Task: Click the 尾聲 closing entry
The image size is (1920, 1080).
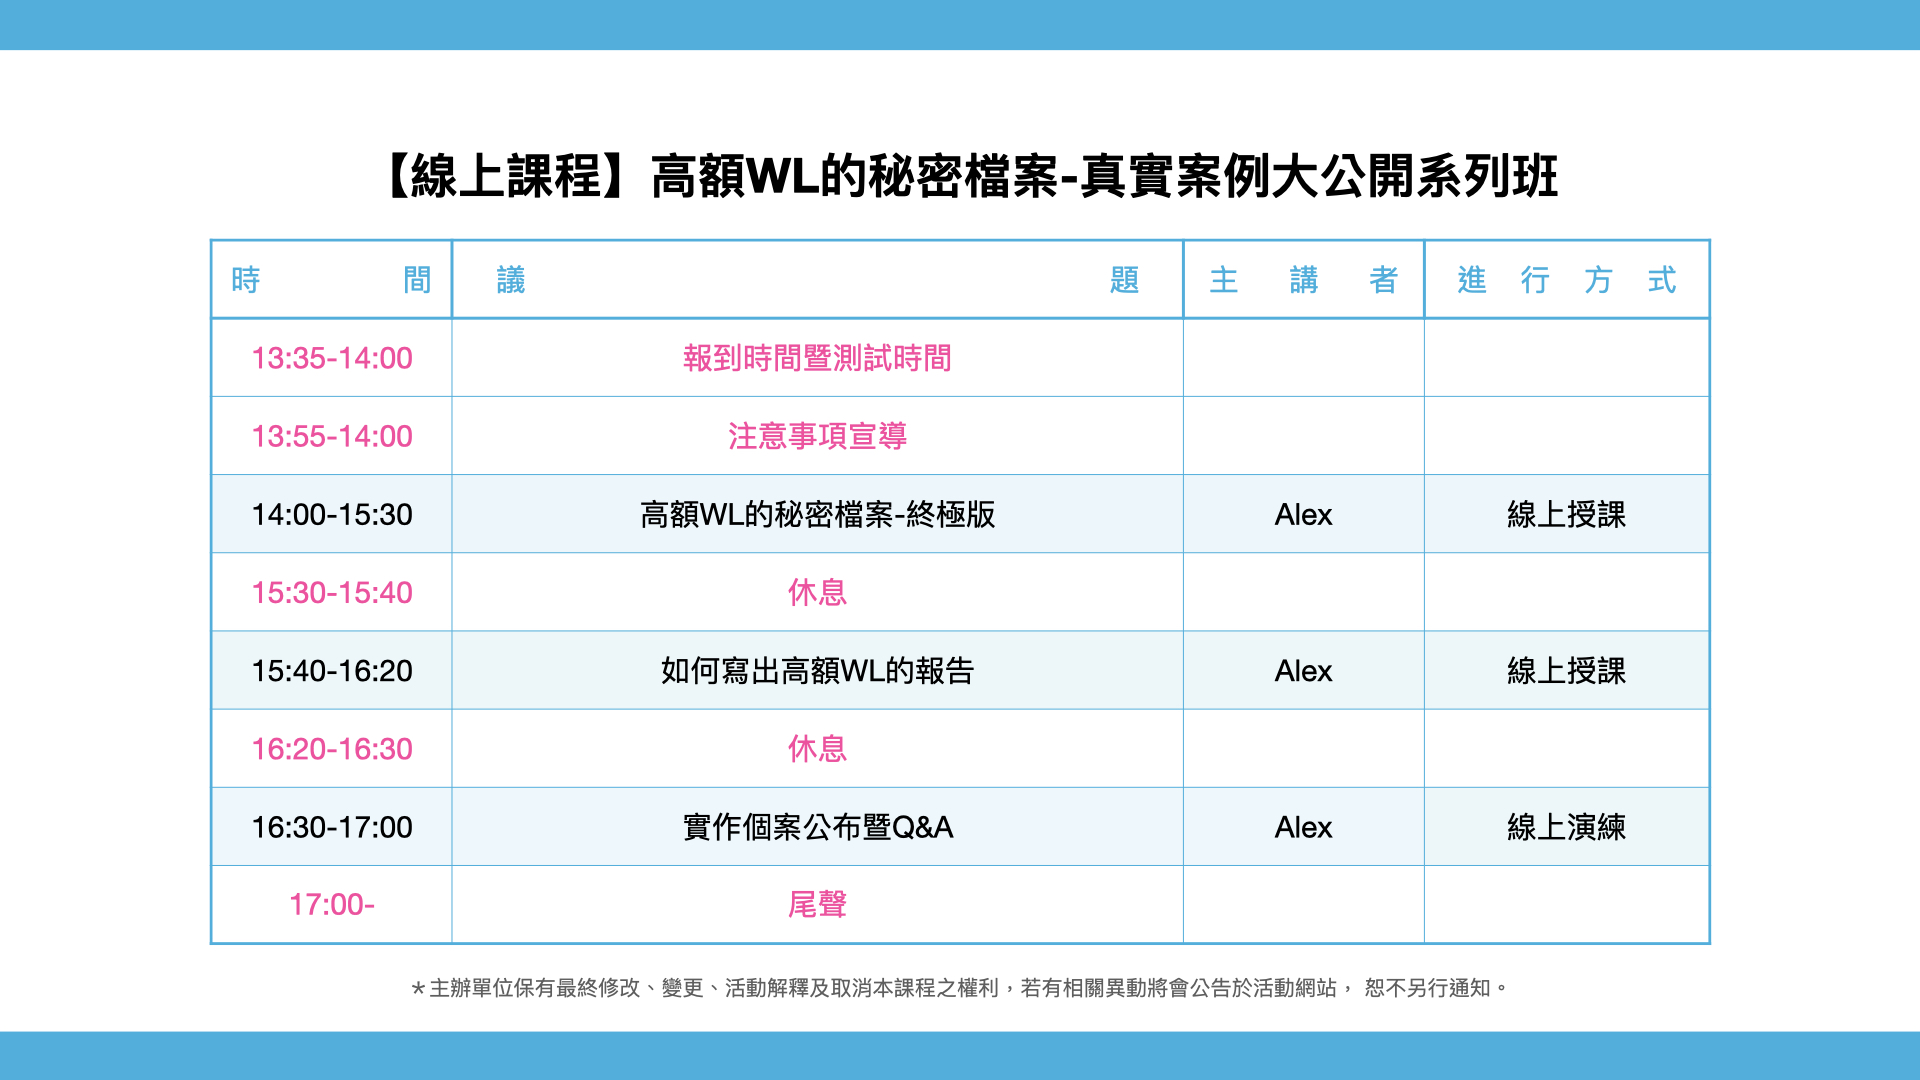Action: (817, 904)
